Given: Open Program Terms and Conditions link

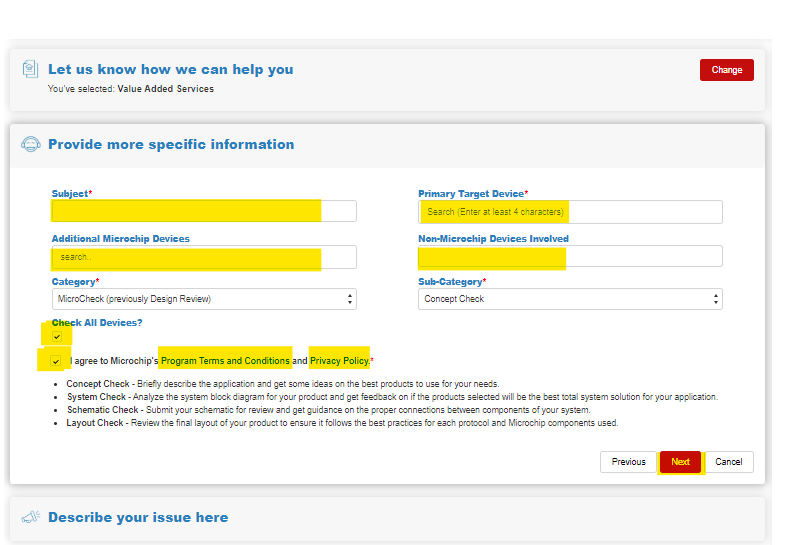Looking at the screenshot, I should click(x=225, y=361).
